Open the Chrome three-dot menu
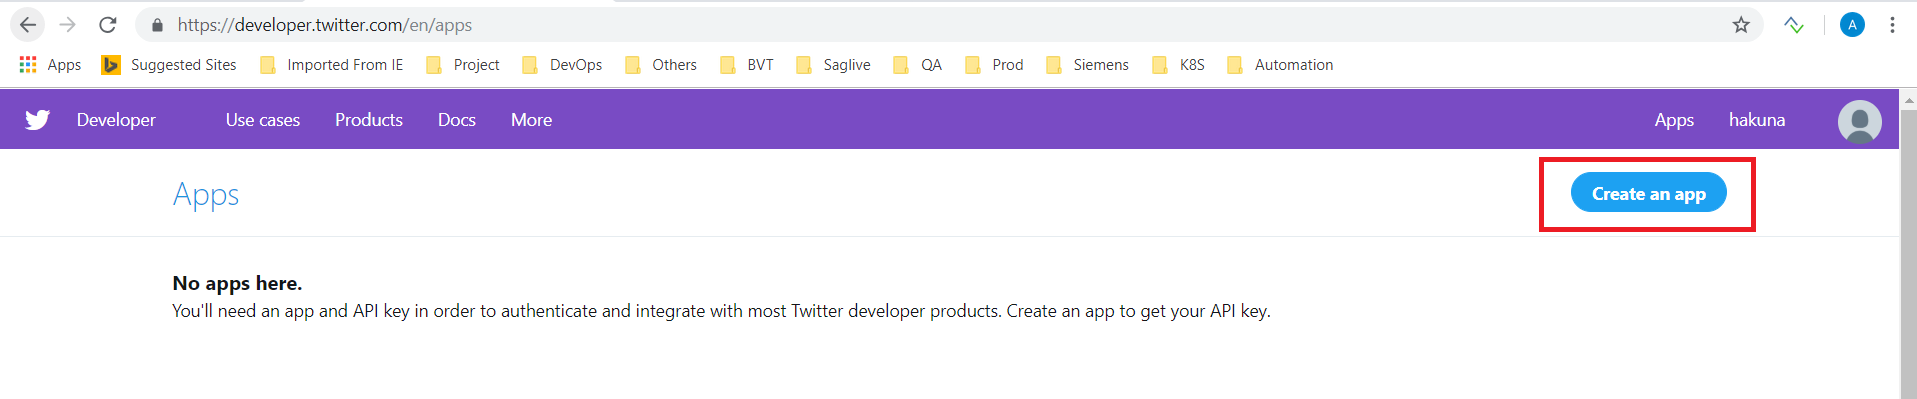Screen dimensions: 1917x399 [x=1892, y=25]
